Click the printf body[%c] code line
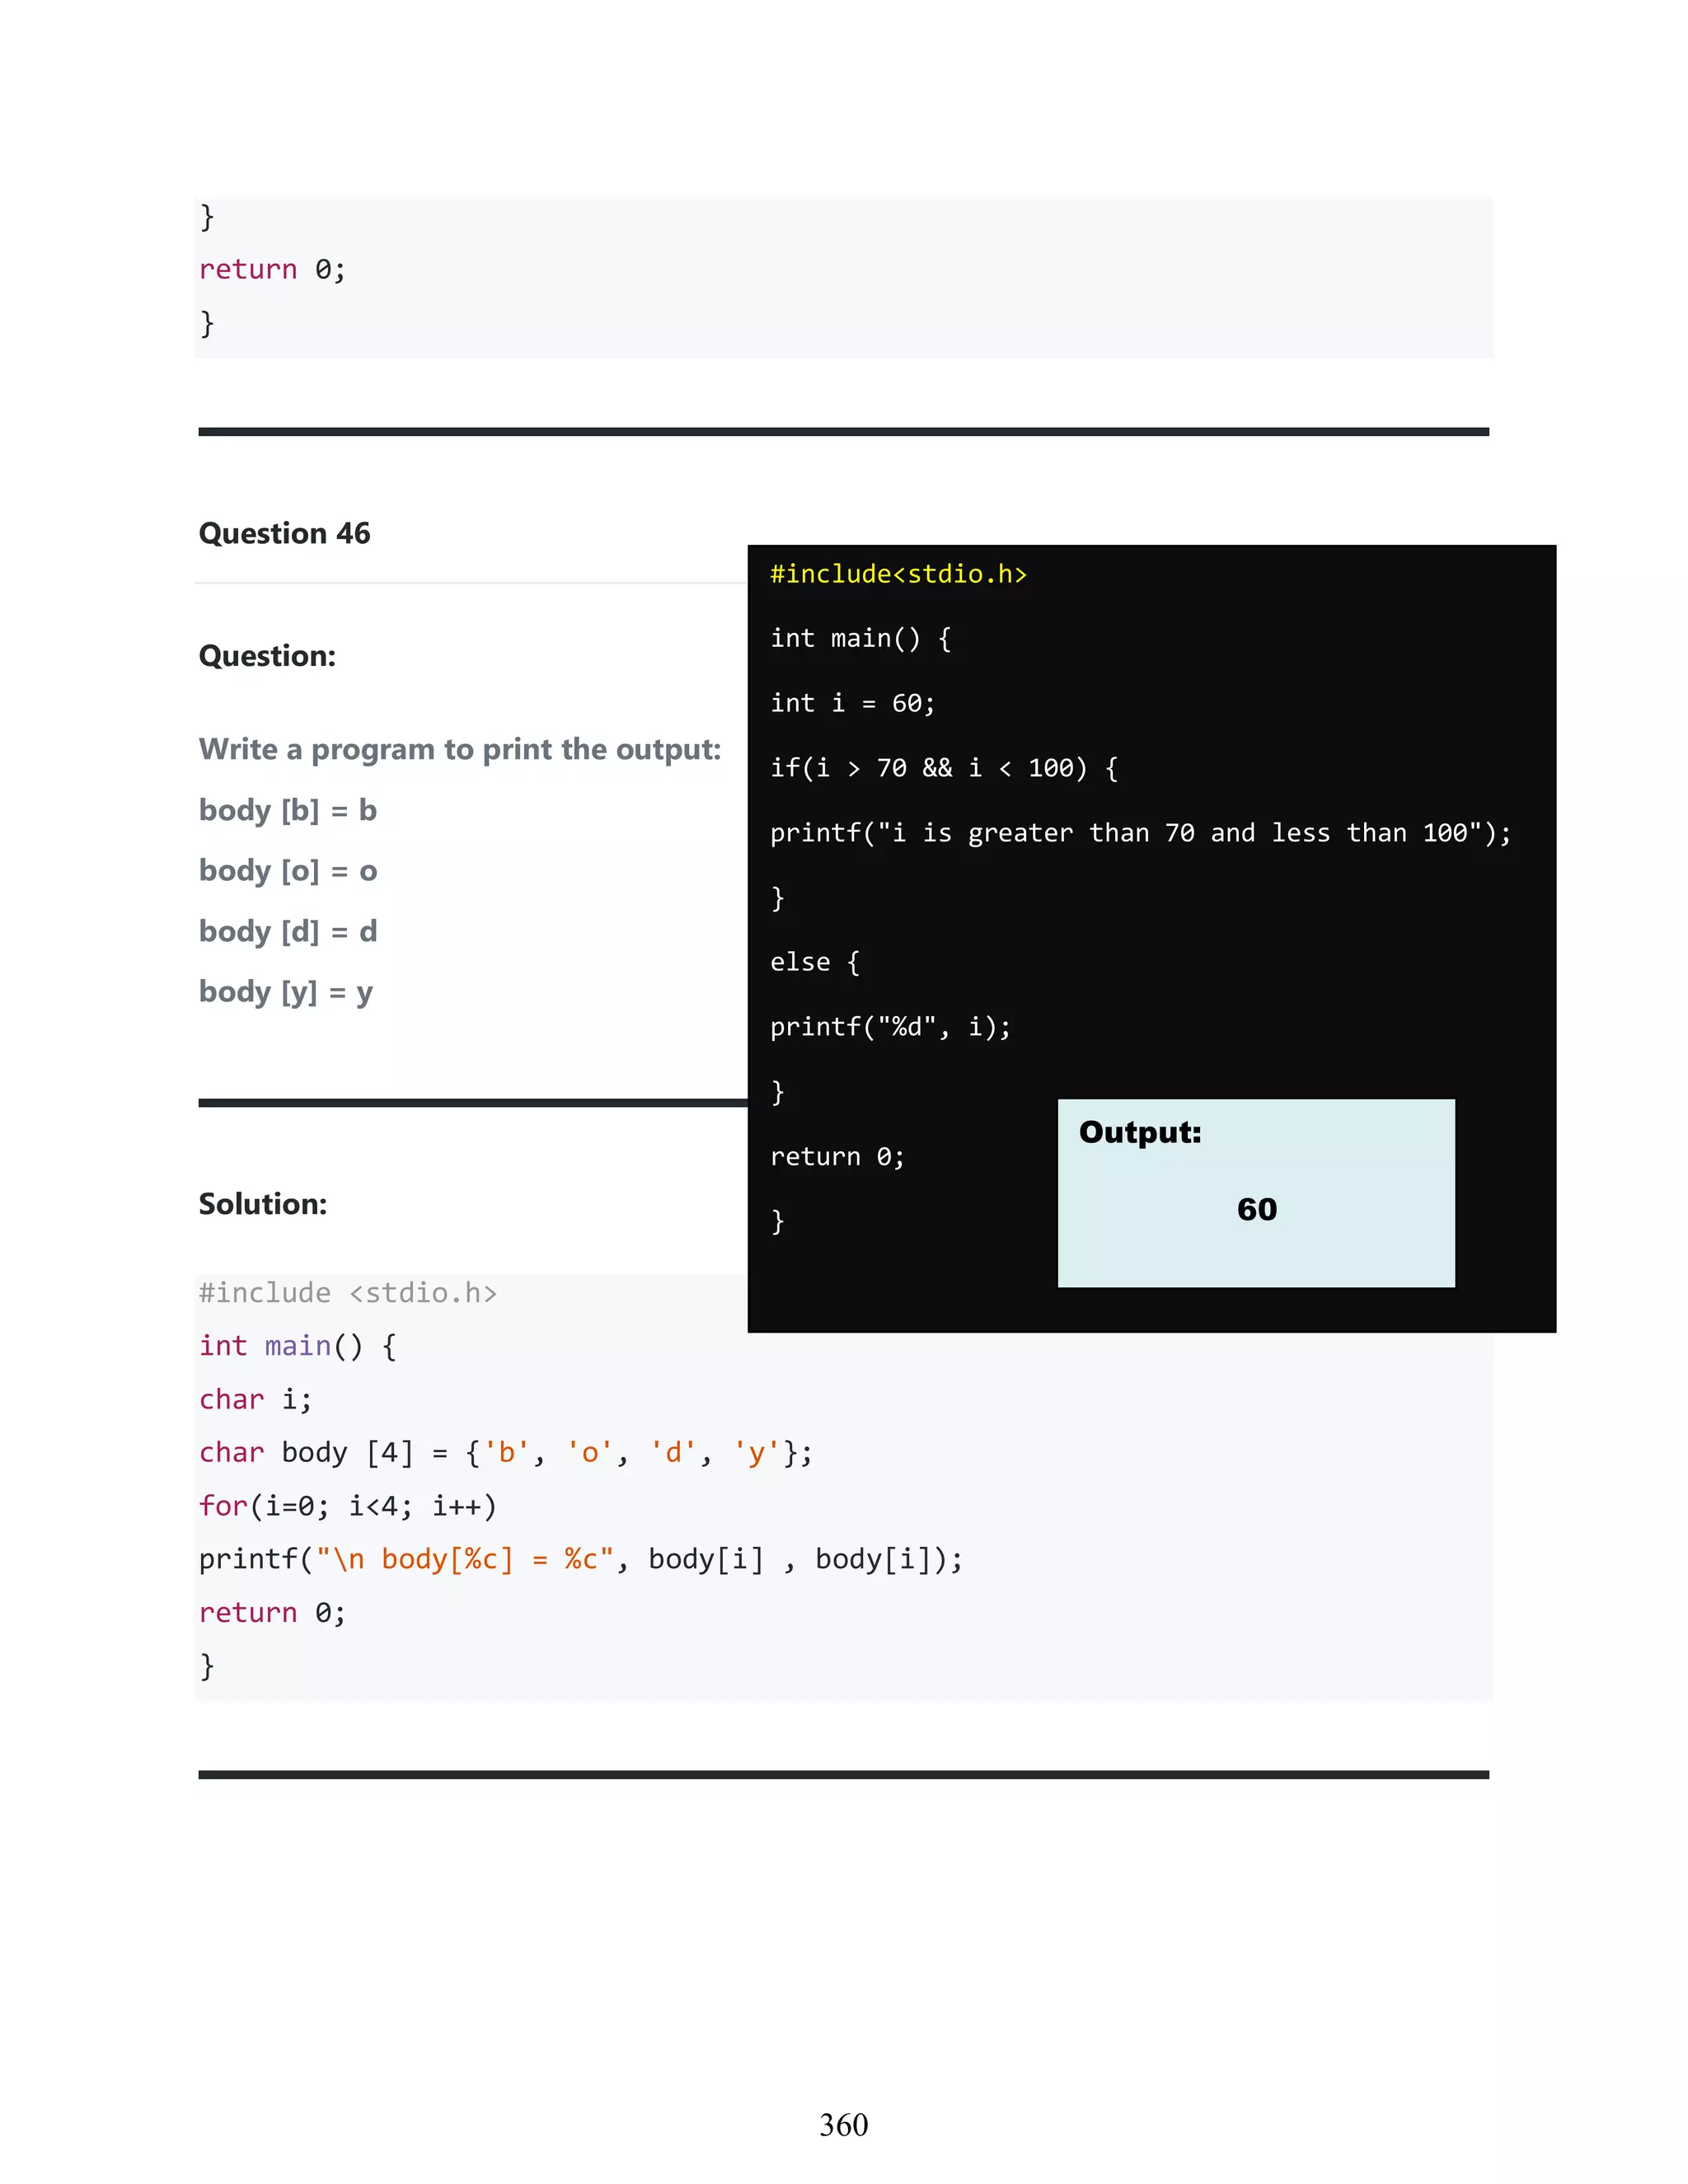The width and height of the screenshot is (1688, 2184). point(581,1559)
